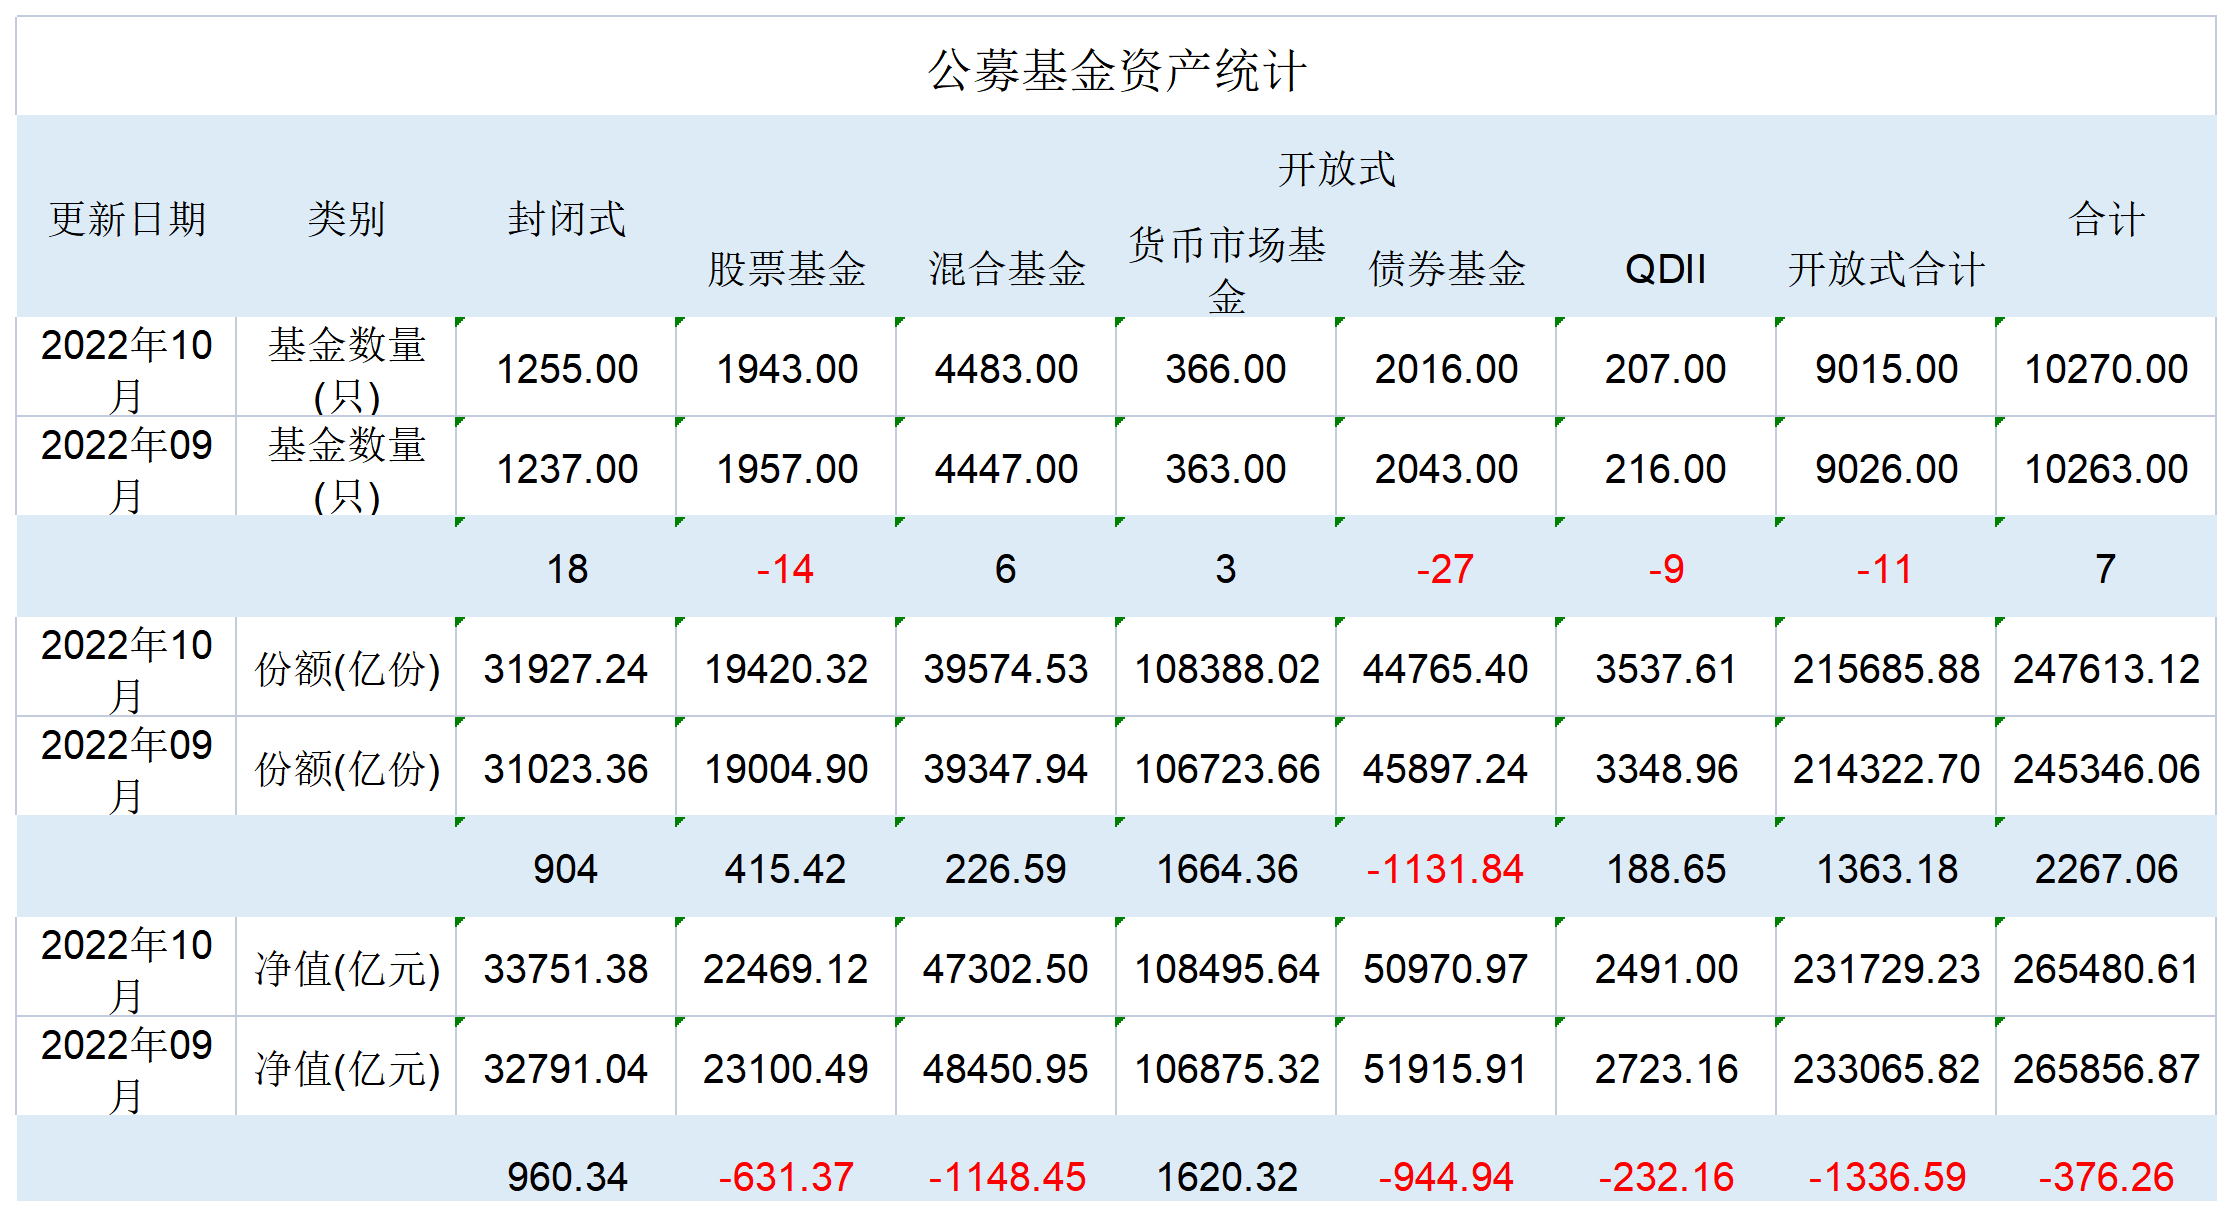Click the 开放式 group header
The height and width of the screenshot is (1216, 2232).
pyautogui.click(x=1336, y=168)
